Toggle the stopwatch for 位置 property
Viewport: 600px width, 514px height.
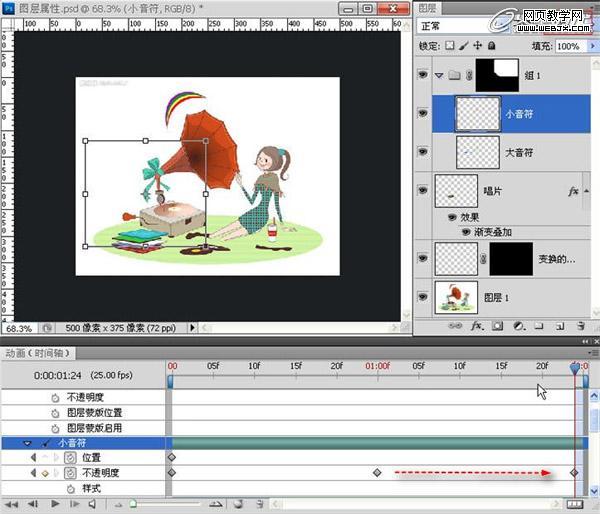coord(71,457)
